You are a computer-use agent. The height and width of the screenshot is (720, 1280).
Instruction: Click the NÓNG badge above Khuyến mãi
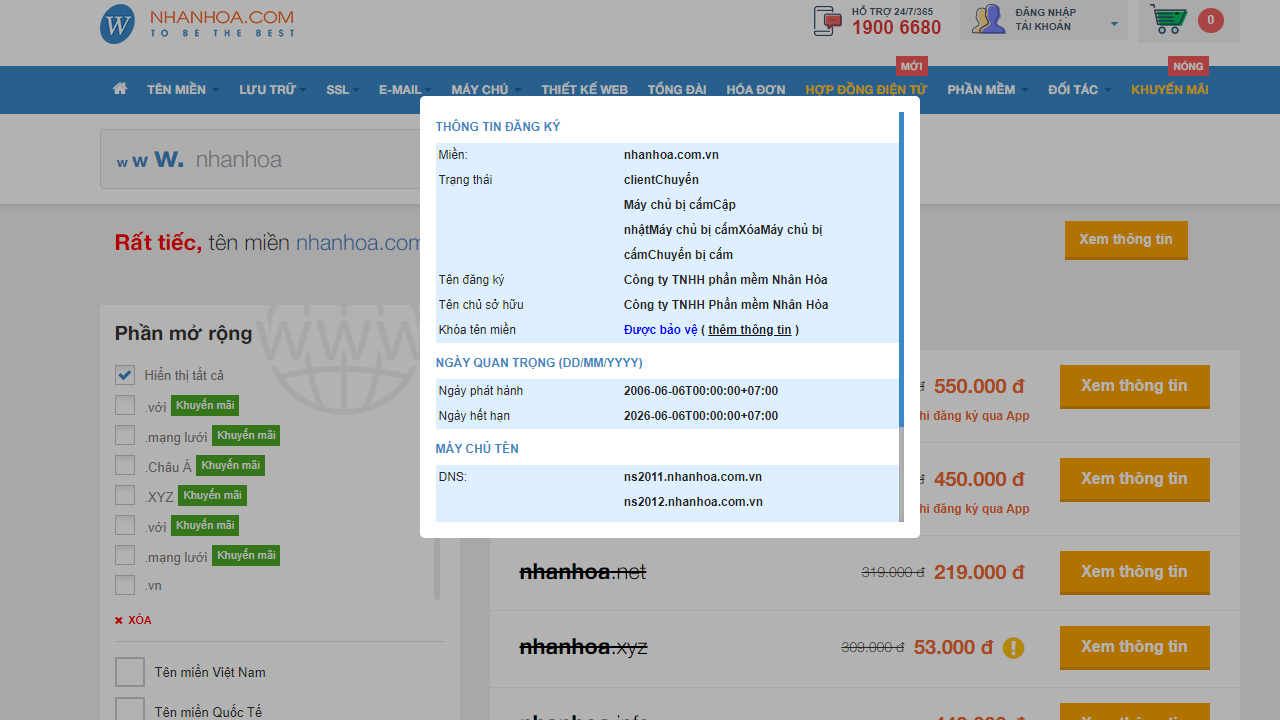[1188, 66]
